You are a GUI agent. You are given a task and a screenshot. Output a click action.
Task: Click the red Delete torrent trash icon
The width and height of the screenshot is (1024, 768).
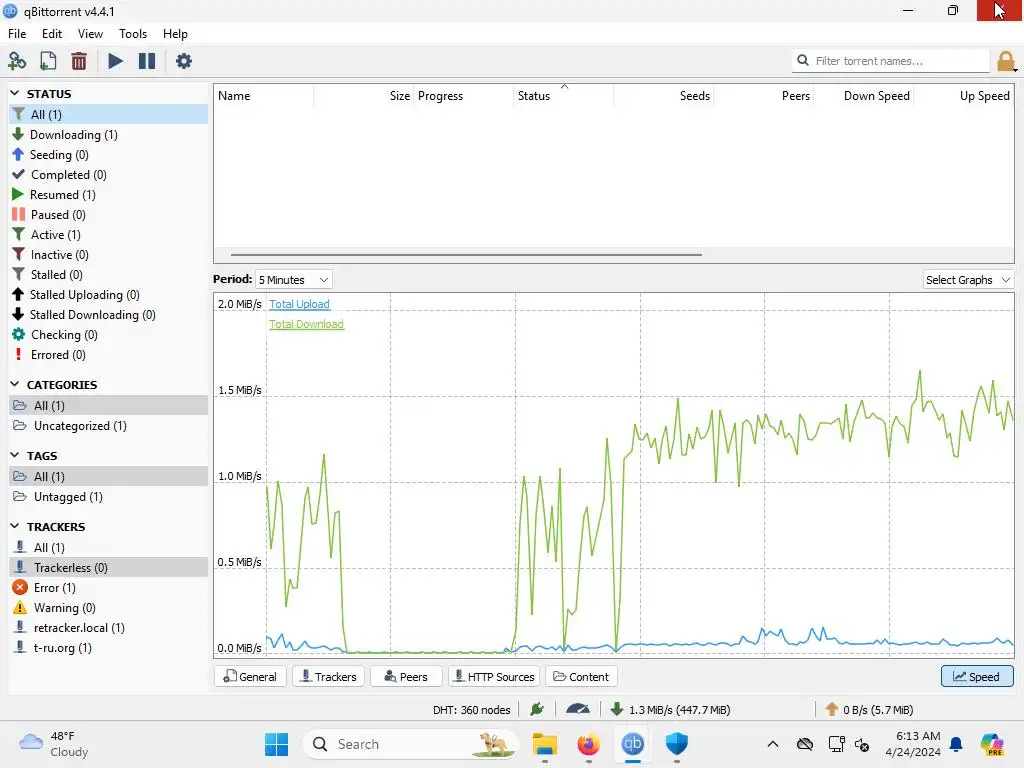pos(79,61)
